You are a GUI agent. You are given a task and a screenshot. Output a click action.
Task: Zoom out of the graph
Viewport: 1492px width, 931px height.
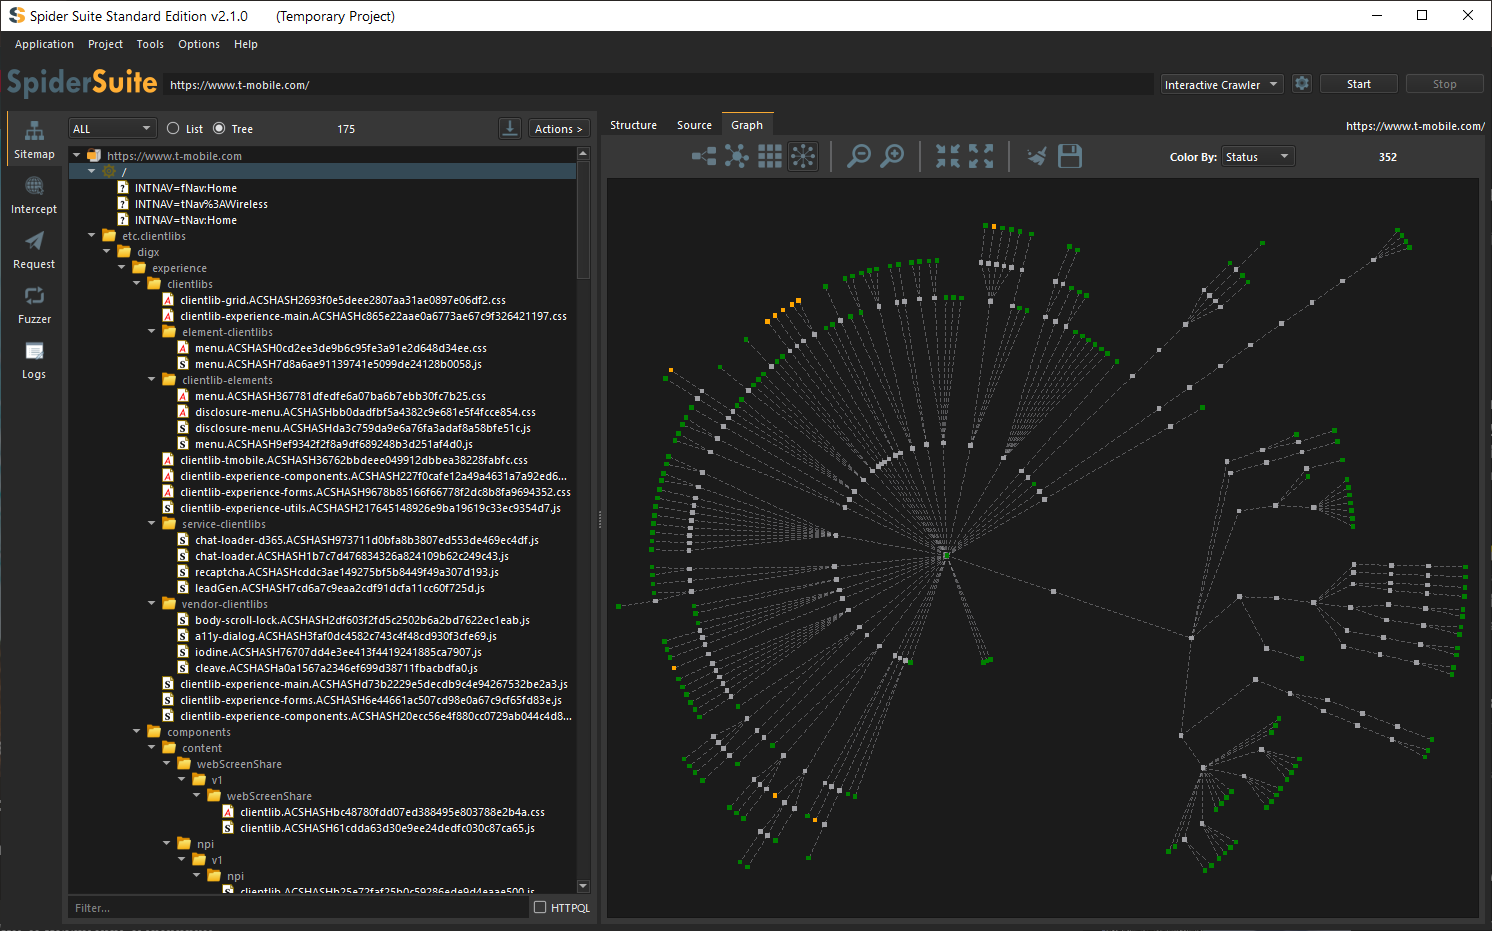(858, 156)
